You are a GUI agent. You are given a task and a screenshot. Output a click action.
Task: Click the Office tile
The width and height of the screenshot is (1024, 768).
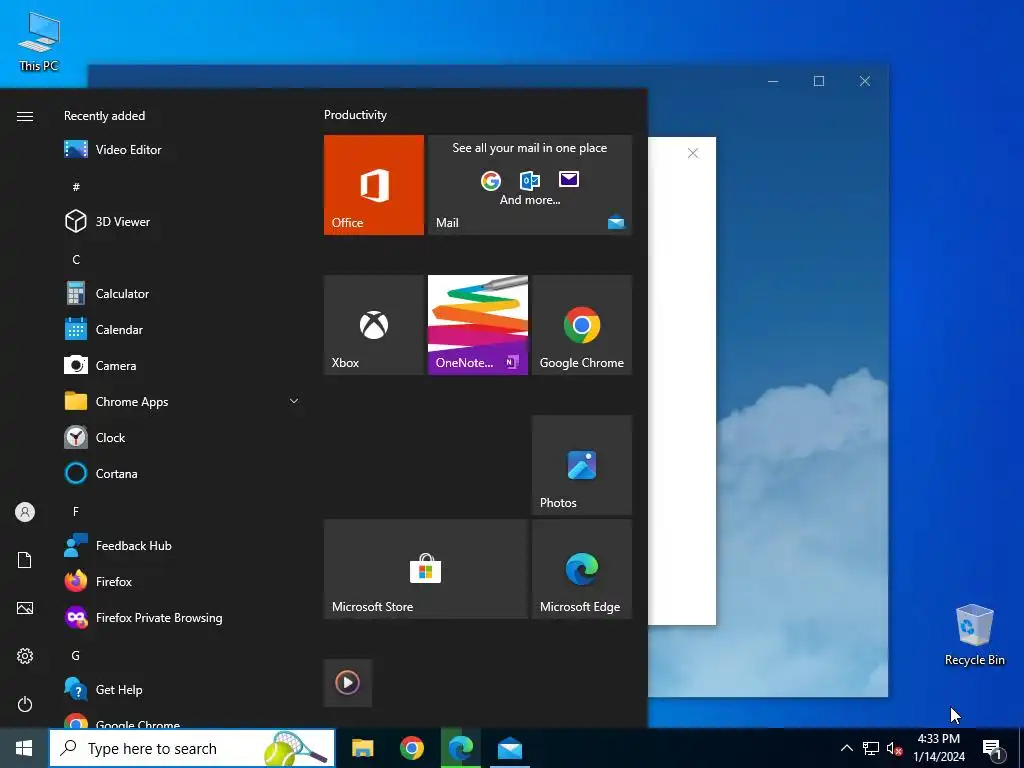374,185
